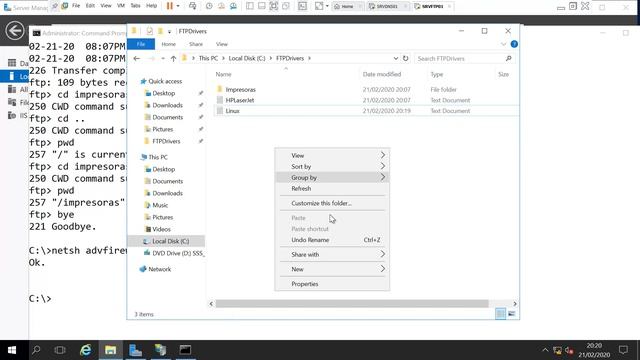Click VMware console view icon

tap(302, 6)
